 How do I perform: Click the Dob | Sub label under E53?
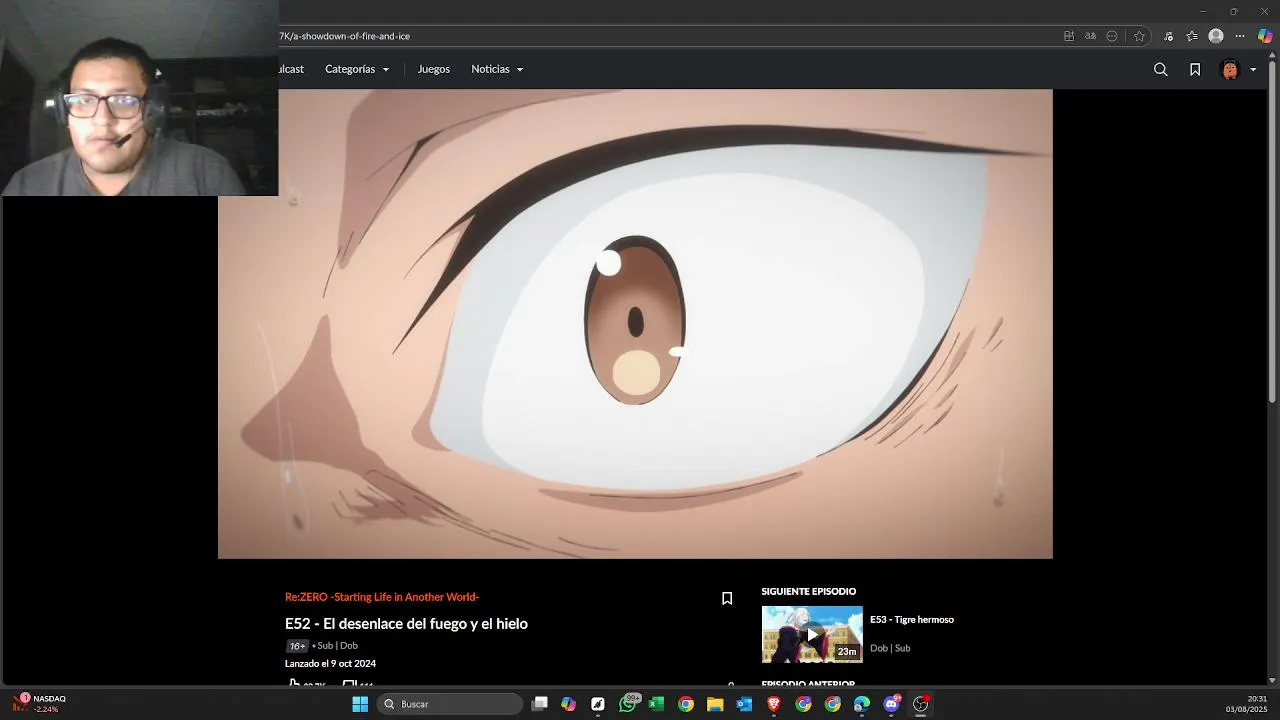(x=890, y=648)
